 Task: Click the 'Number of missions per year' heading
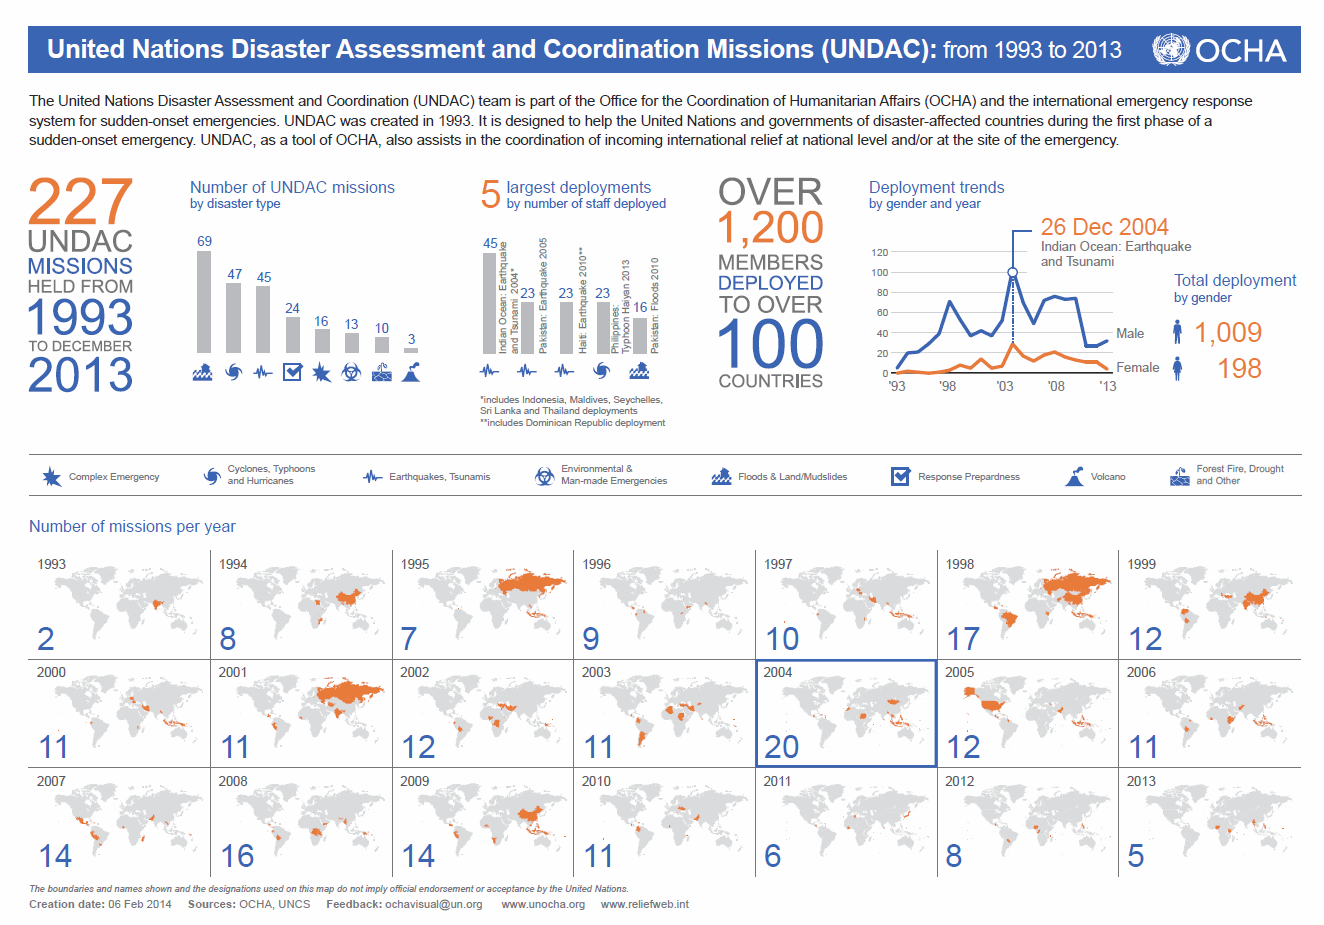point(132,526)
